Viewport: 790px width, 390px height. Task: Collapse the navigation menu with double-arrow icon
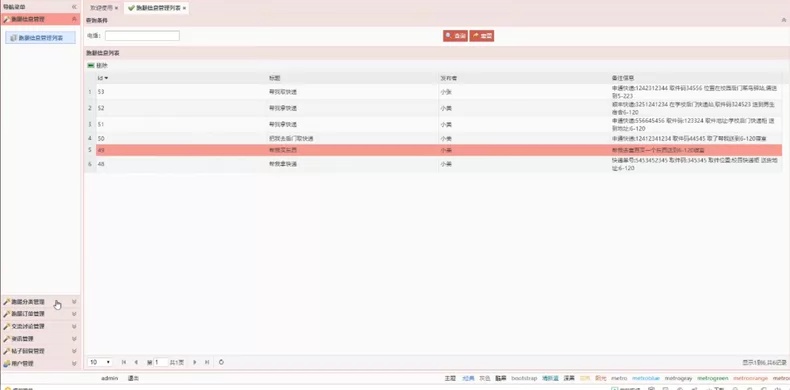[x=74, y=7]
